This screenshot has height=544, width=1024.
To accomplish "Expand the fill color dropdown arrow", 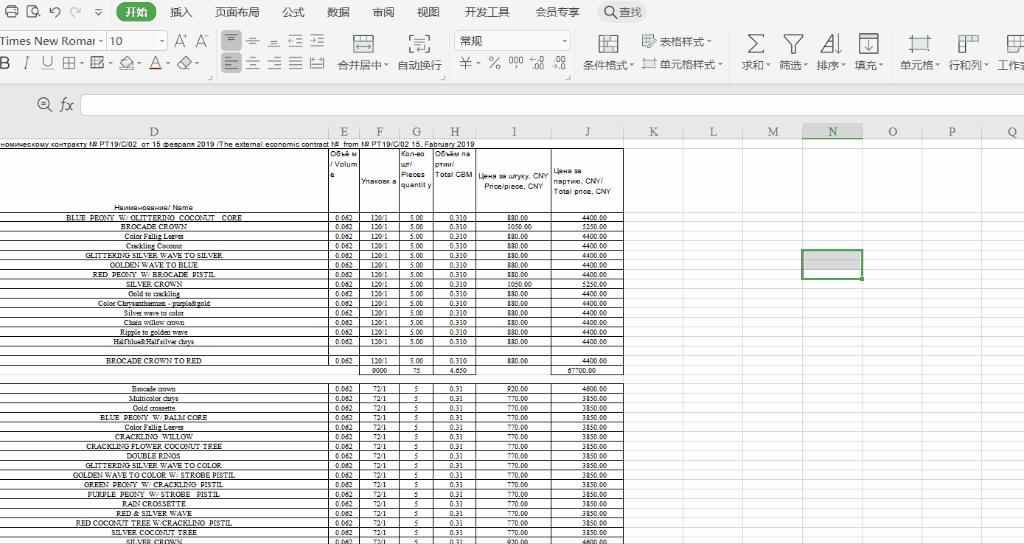I will (140, 64).
